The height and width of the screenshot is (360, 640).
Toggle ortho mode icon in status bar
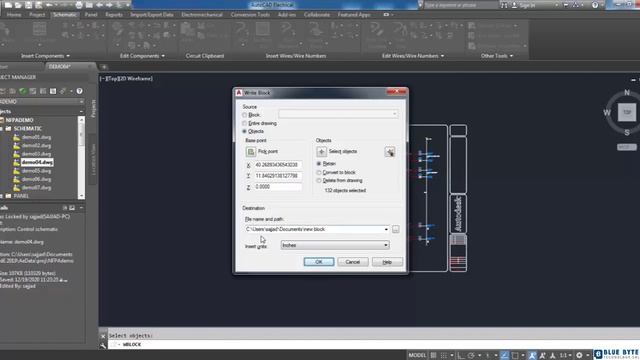[461, 355]
